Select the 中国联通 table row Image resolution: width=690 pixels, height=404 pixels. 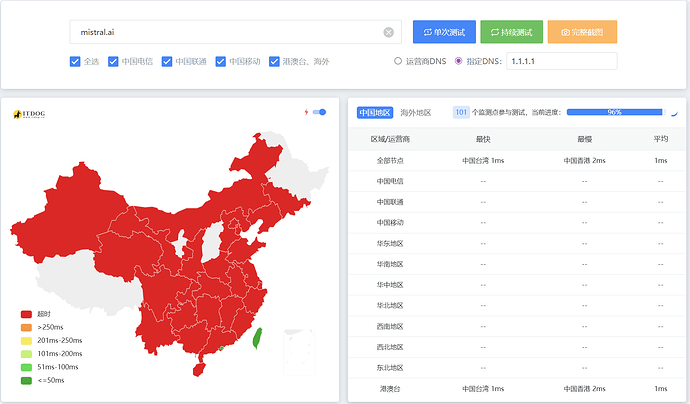click(x=517, y=202)
